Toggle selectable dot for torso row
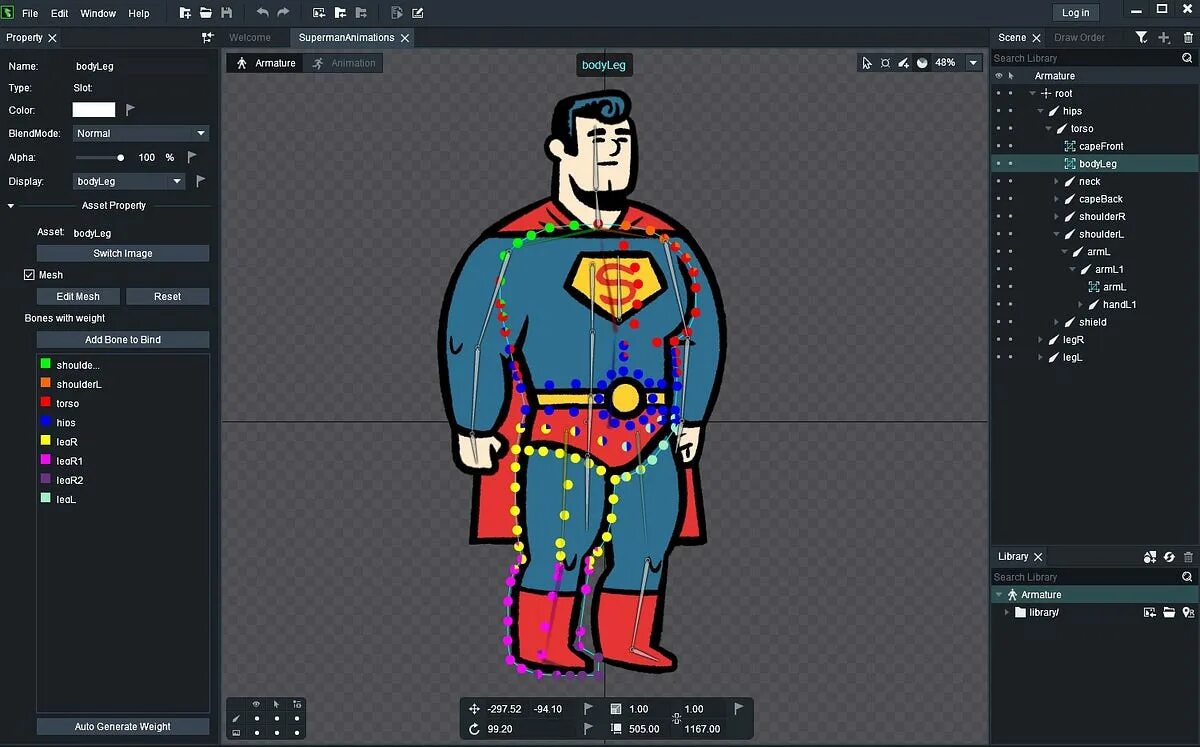 (1010, 128)
